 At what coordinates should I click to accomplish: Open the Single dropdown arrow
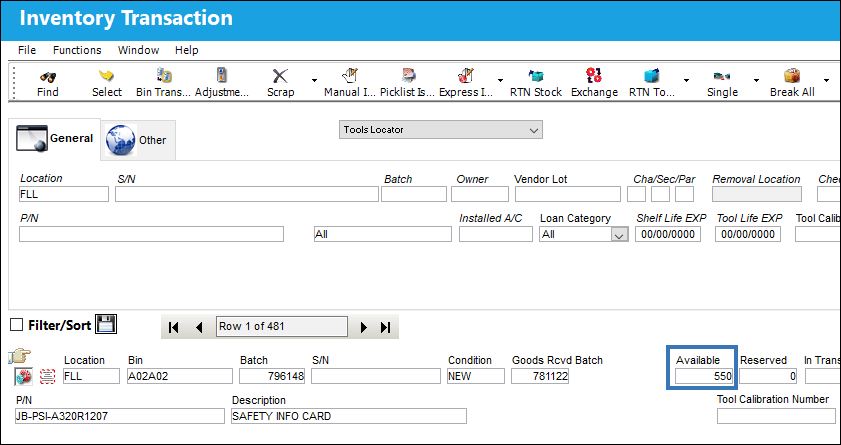[756, 81]
